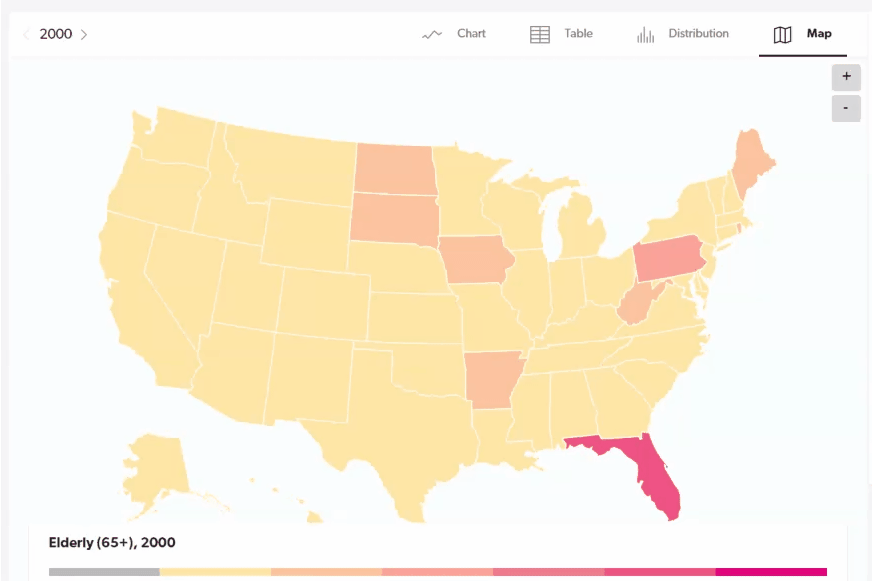Click the distribution bars icon
The image size is (872, 581).
[645, 34]
